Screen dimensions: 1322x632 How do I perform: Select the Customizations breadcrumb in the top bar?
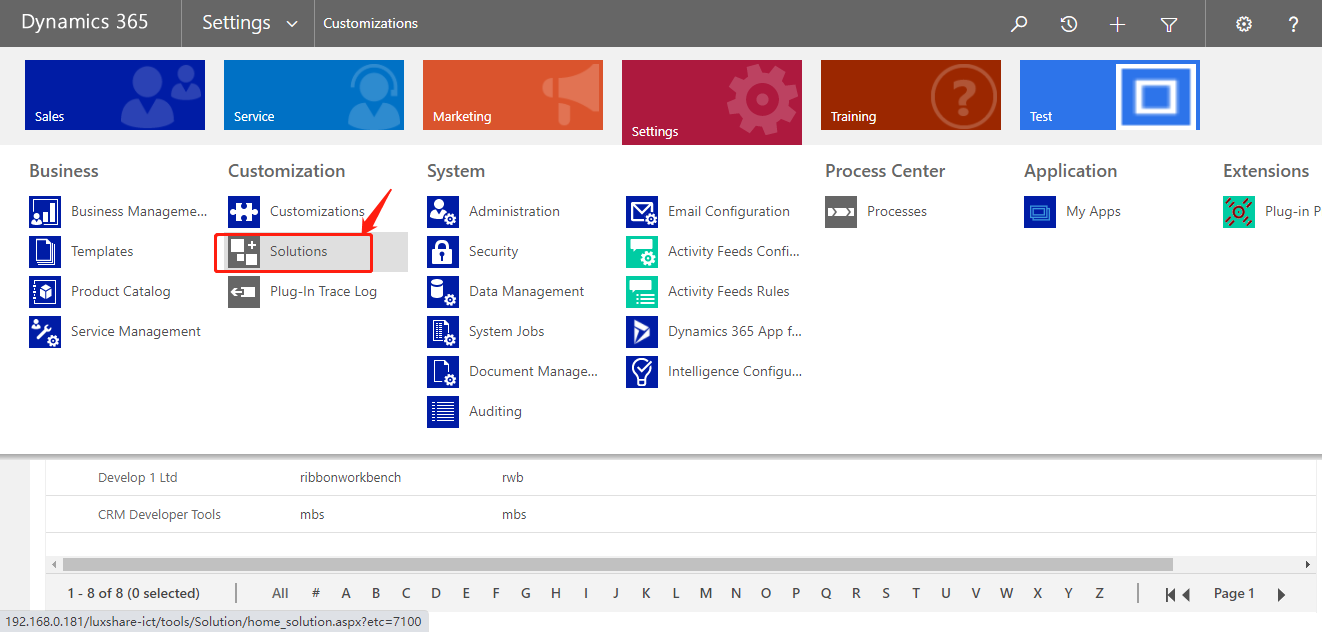pos(370,22)
